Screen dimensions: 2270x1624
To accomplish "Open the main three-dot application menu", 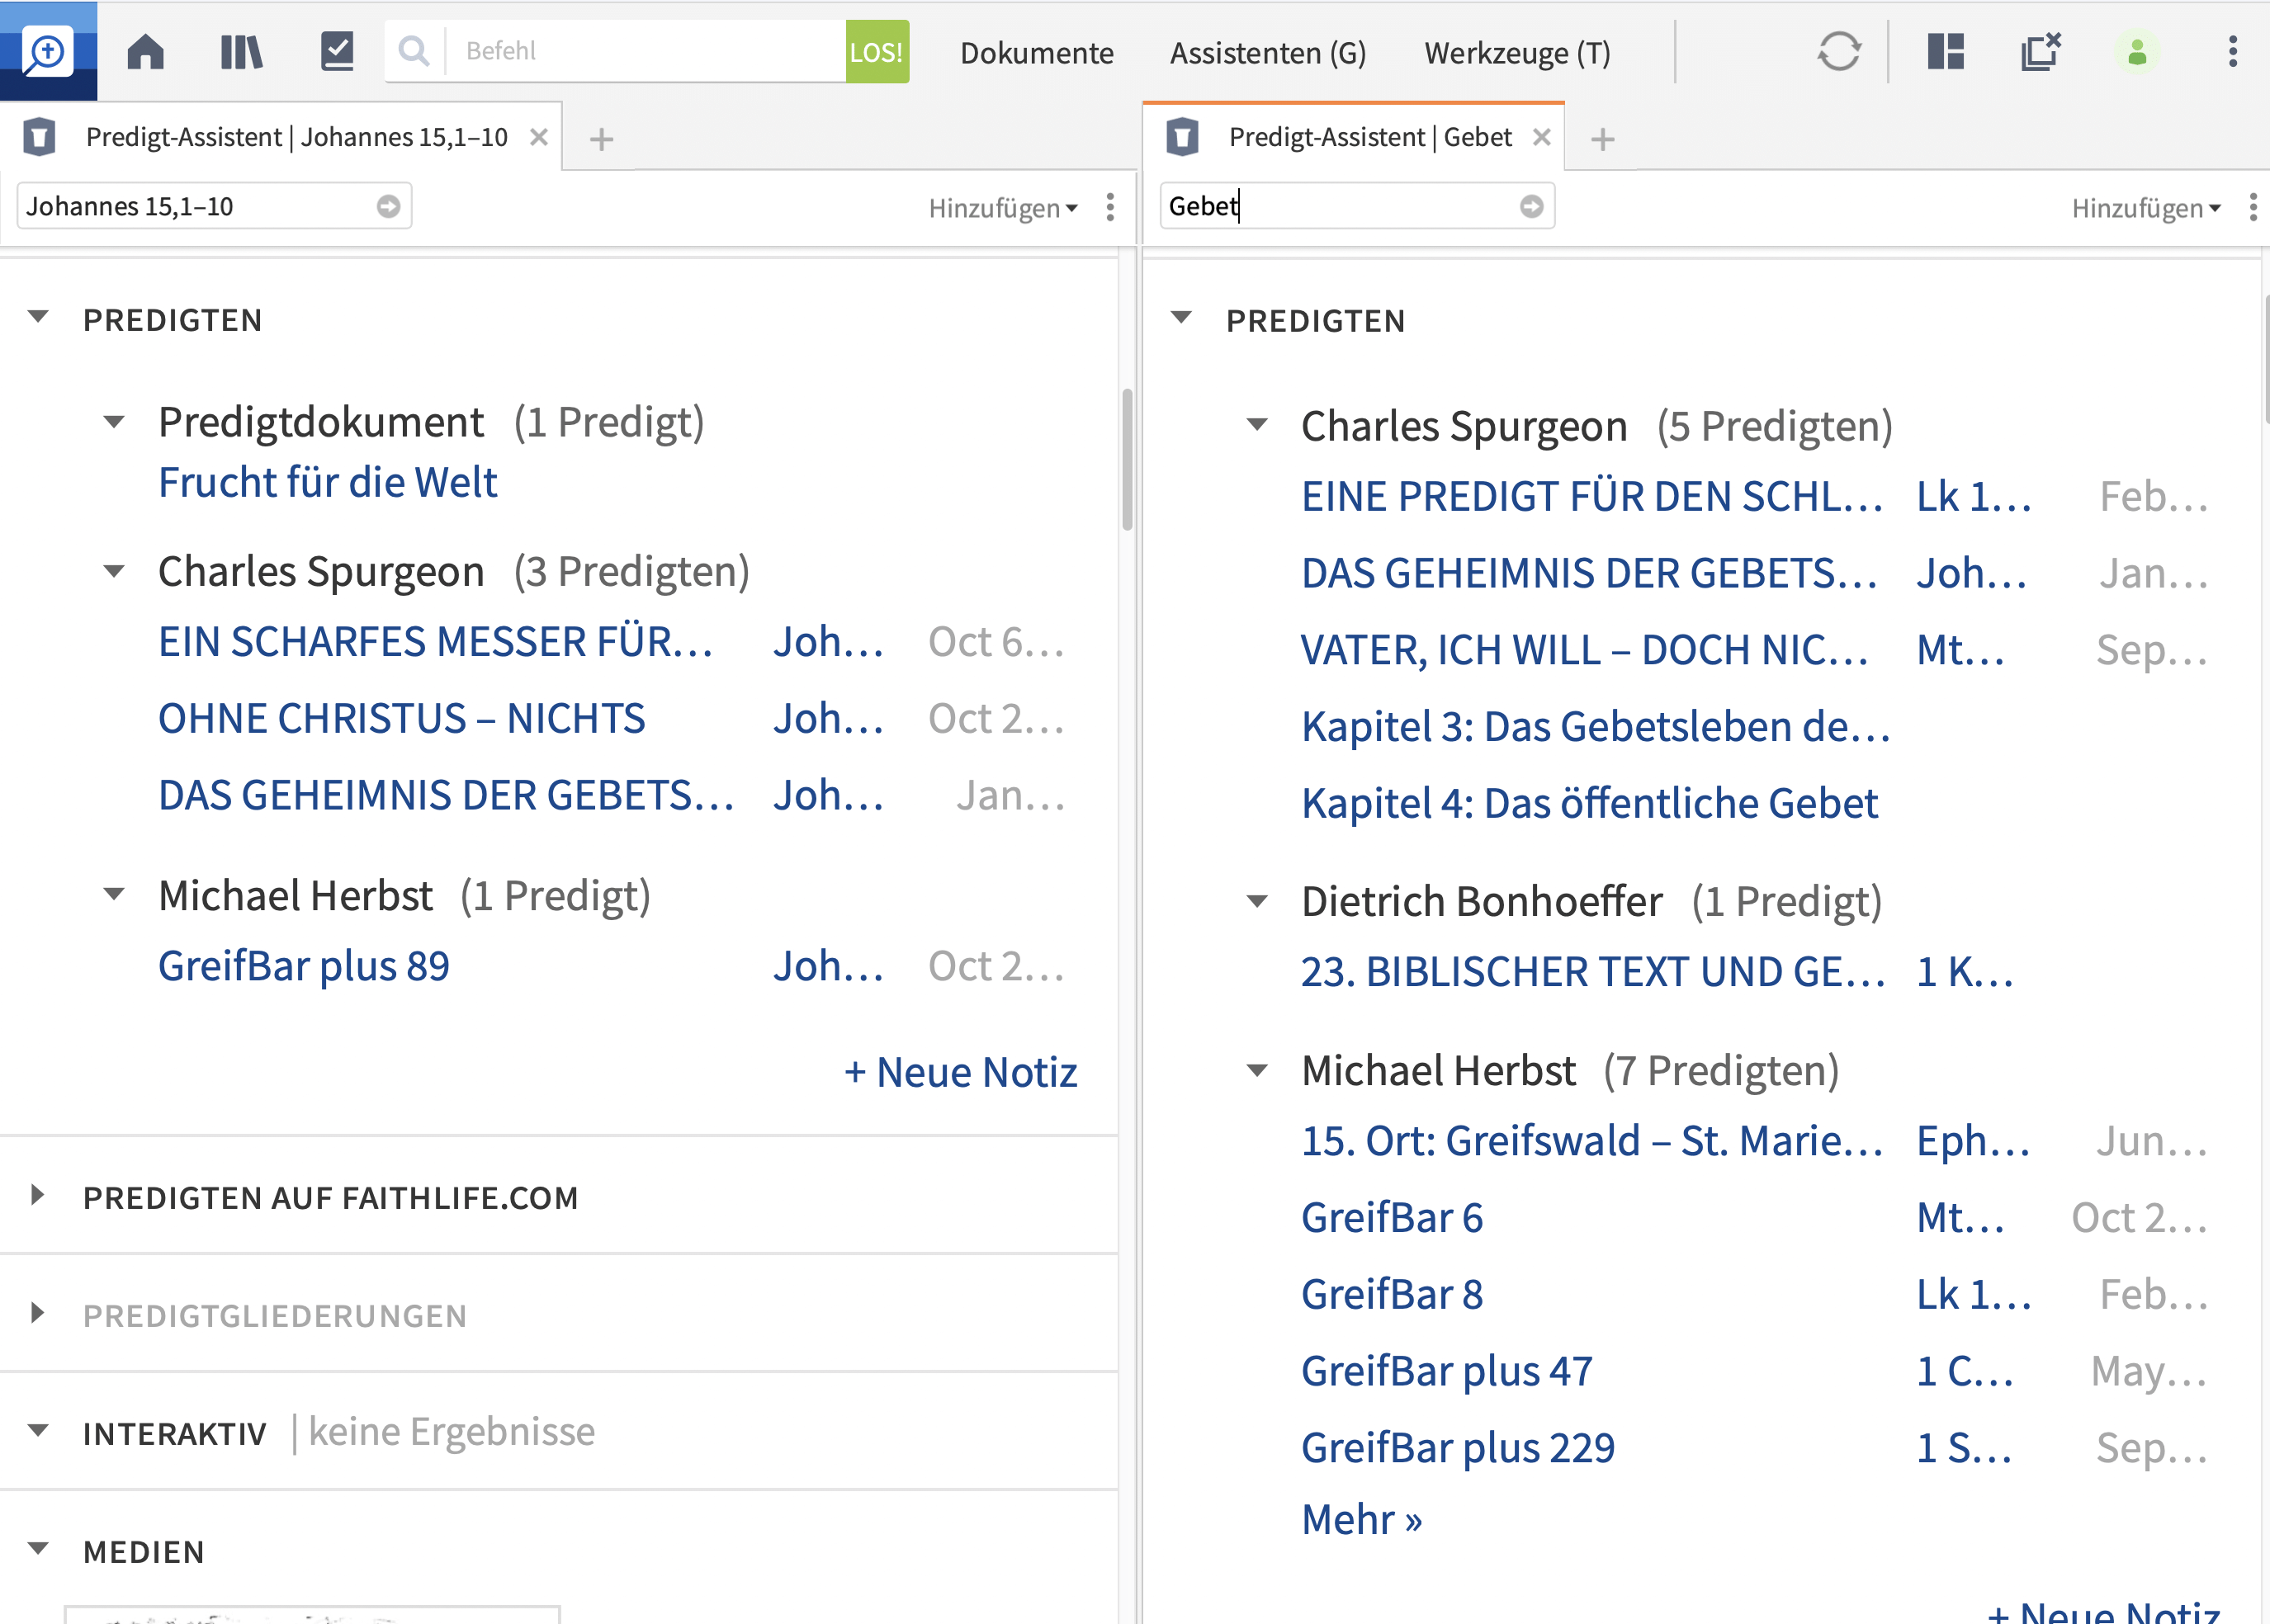I will click(2232, 51).
